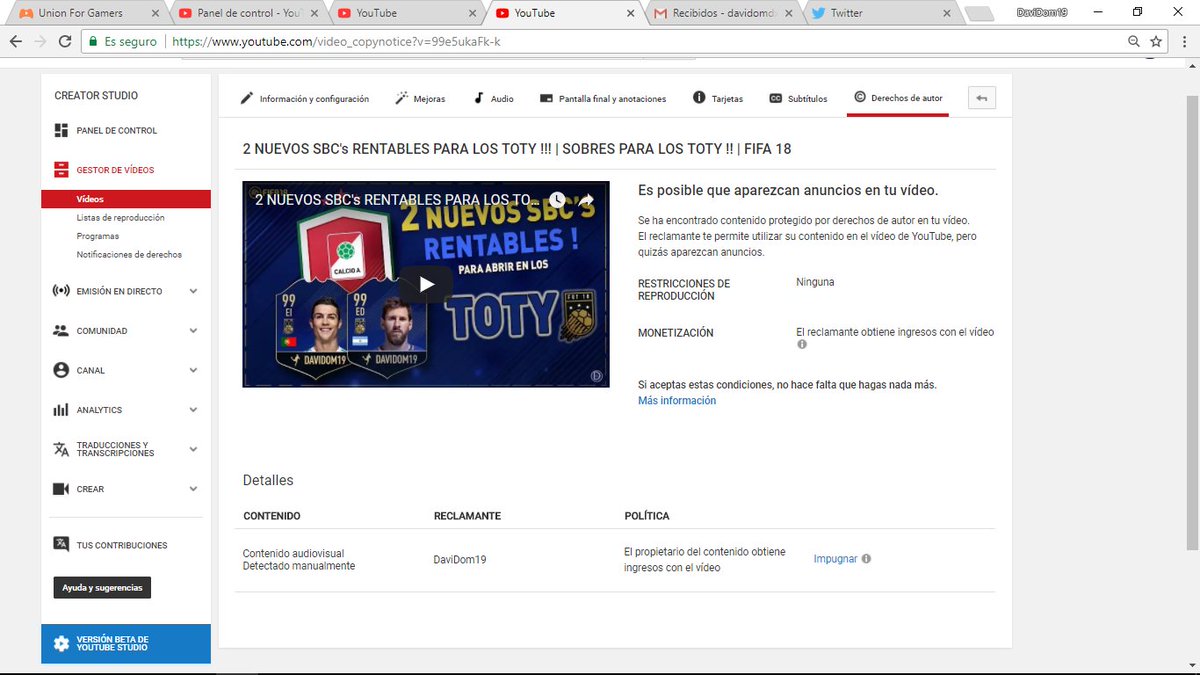Select Vídeos in the sidebar
Image resolution: width=1200 pixels, height=675 pixels.
point(126,199)
